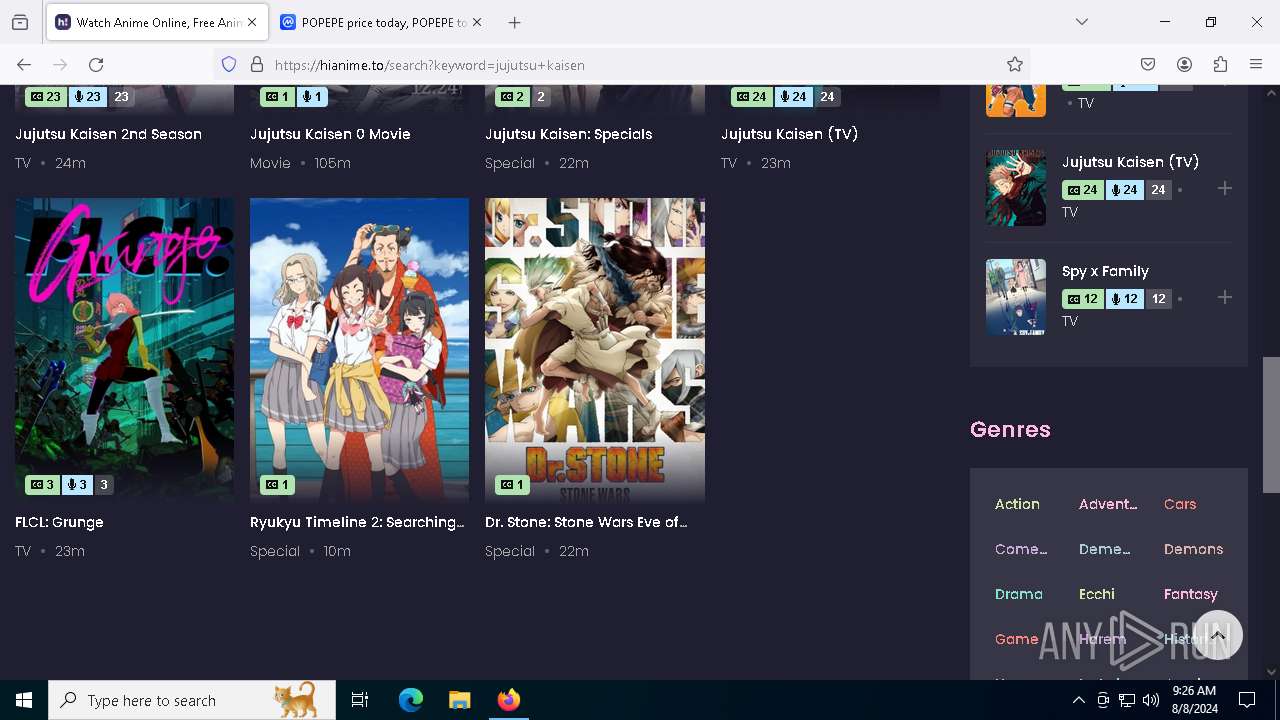Show hidden system tray icons

pyautogui.click(x=1078, y=700)
